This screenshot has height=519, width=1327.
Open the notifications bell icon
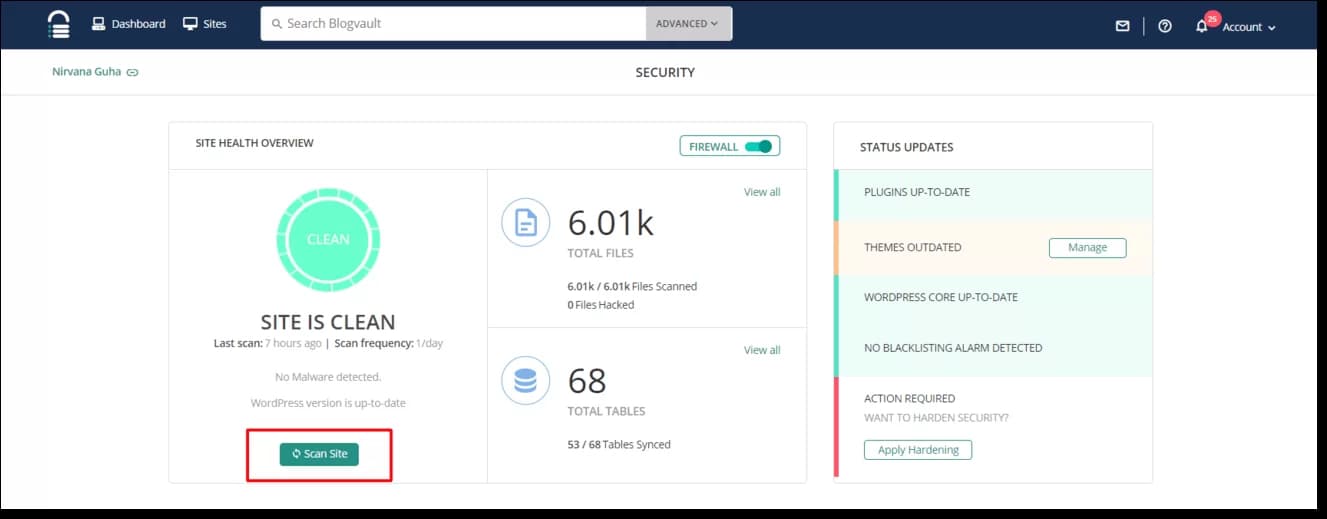tap(1202, 26)
